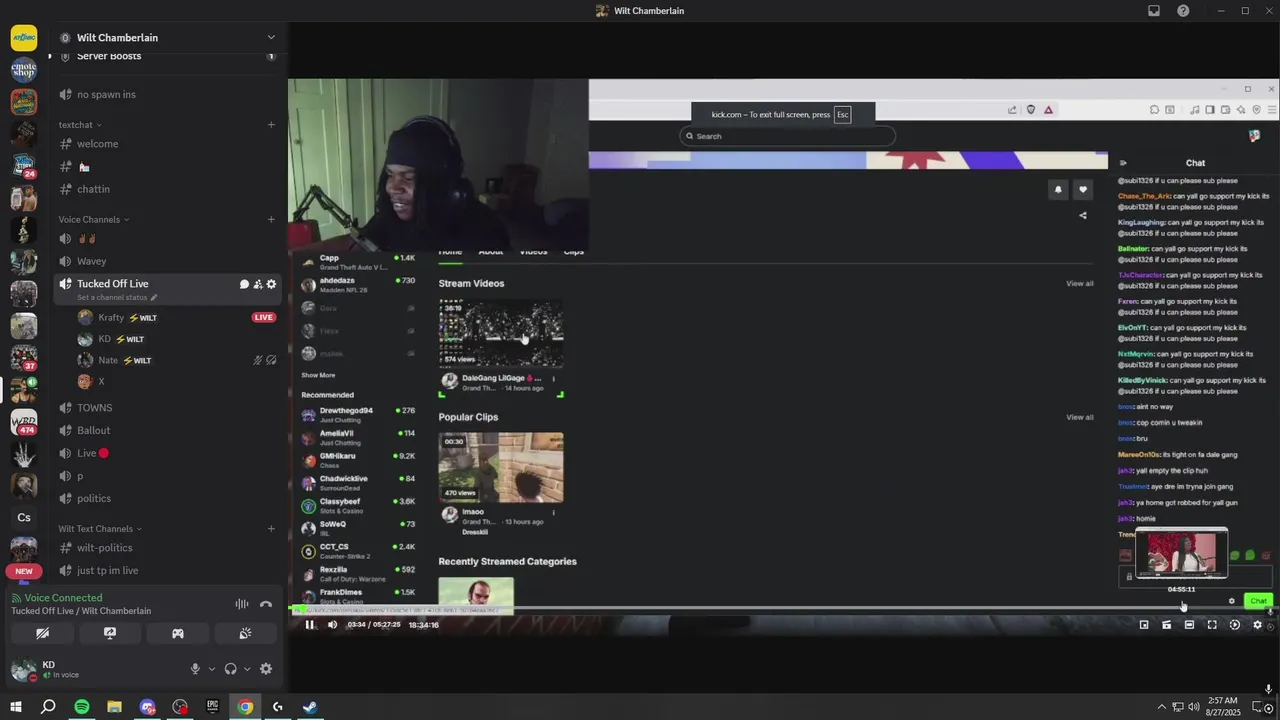Open noise suppression waveform icon
This screenshot has height=720, width=1280.
point(242,604)
